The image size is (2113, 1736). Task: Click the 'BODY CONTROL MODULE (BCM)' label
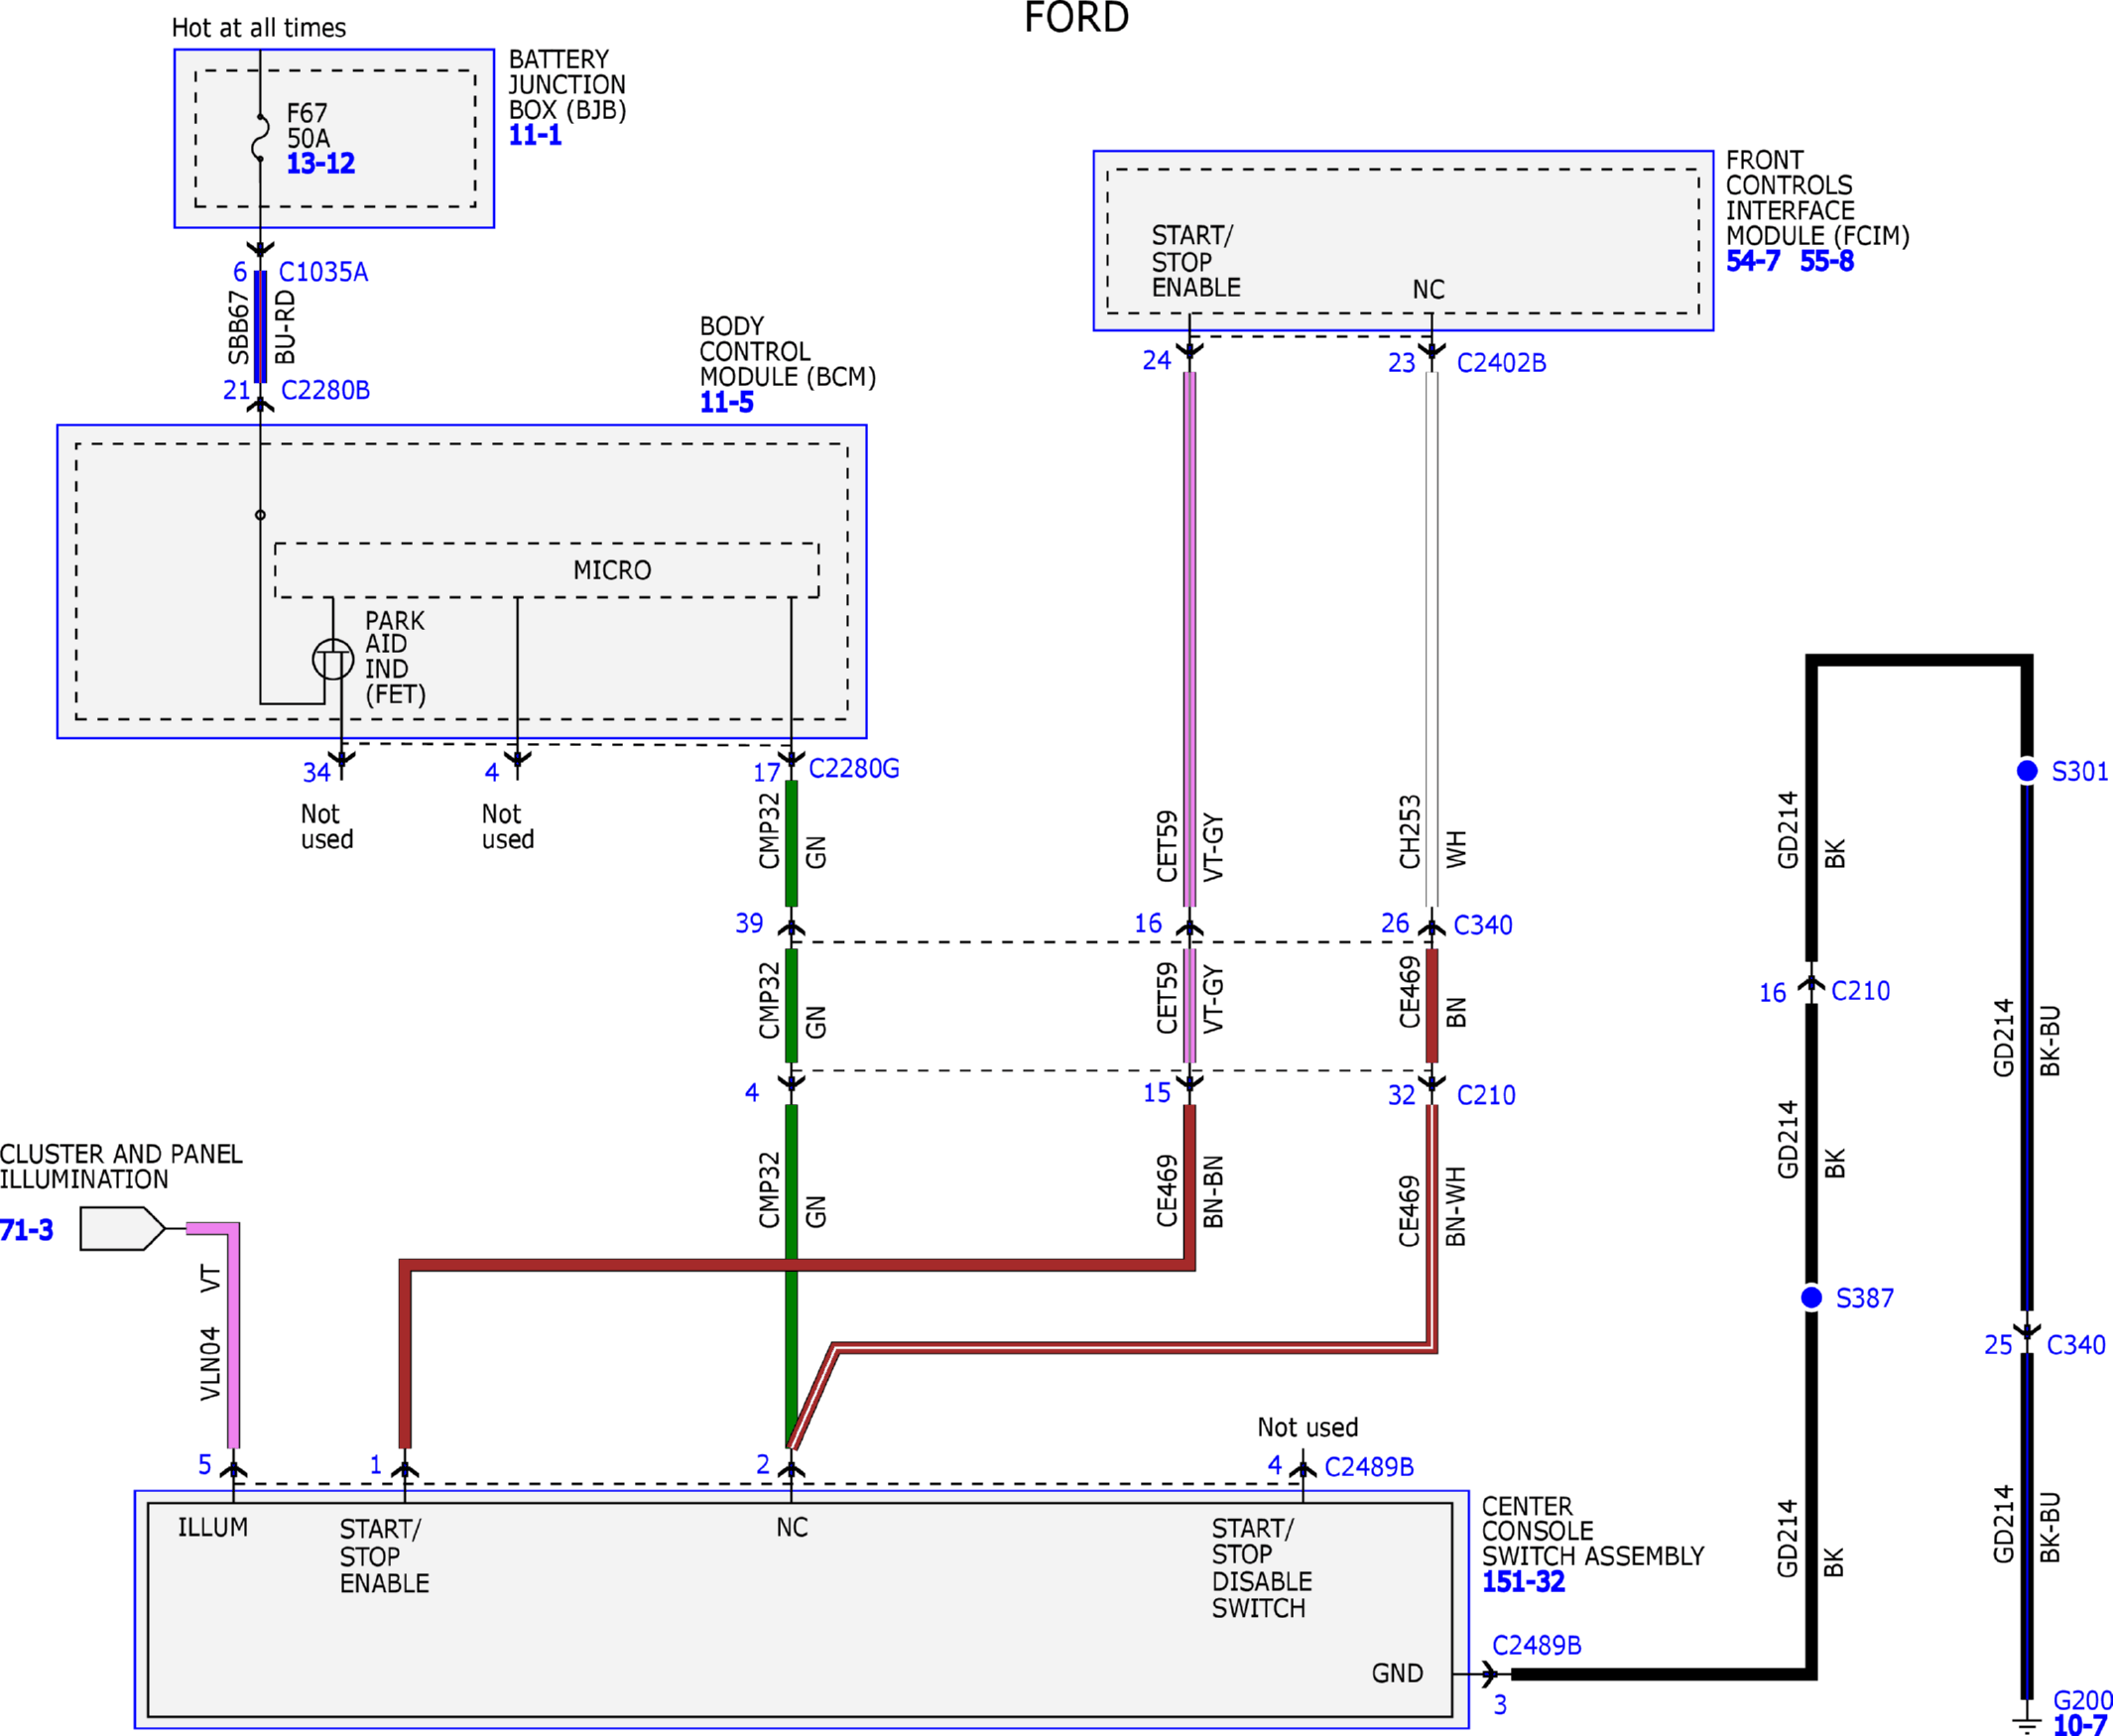(788, 352)
